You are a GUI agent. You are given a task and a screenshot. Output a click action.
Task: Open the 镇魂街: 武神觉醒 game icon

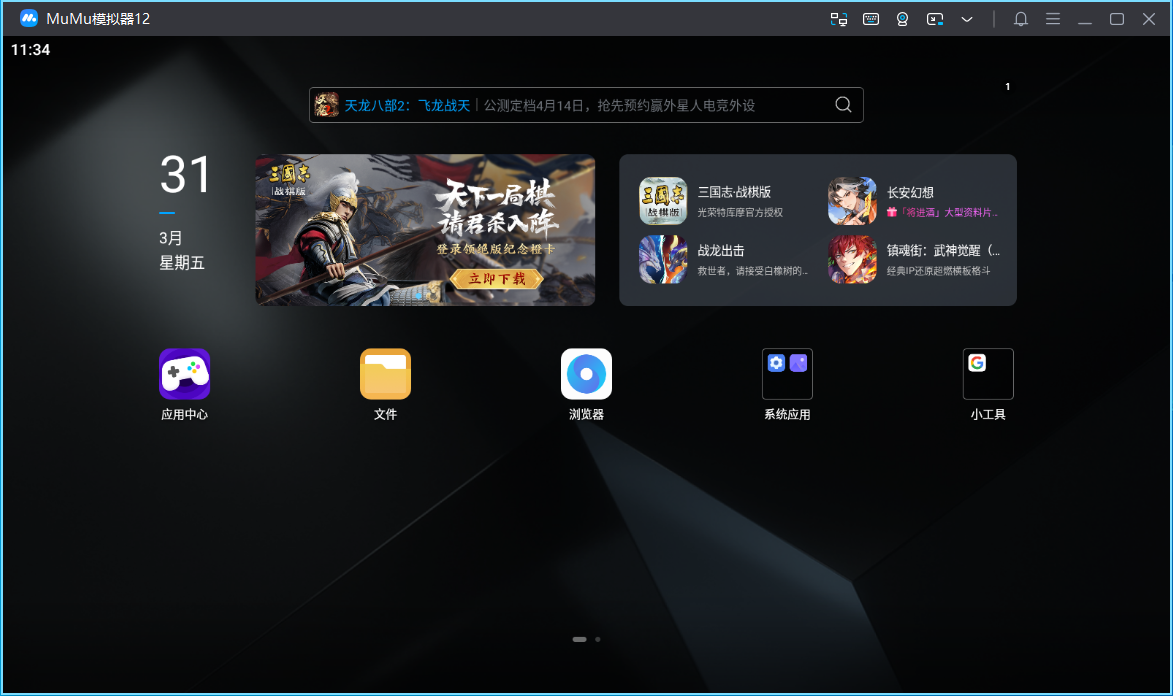852,259
